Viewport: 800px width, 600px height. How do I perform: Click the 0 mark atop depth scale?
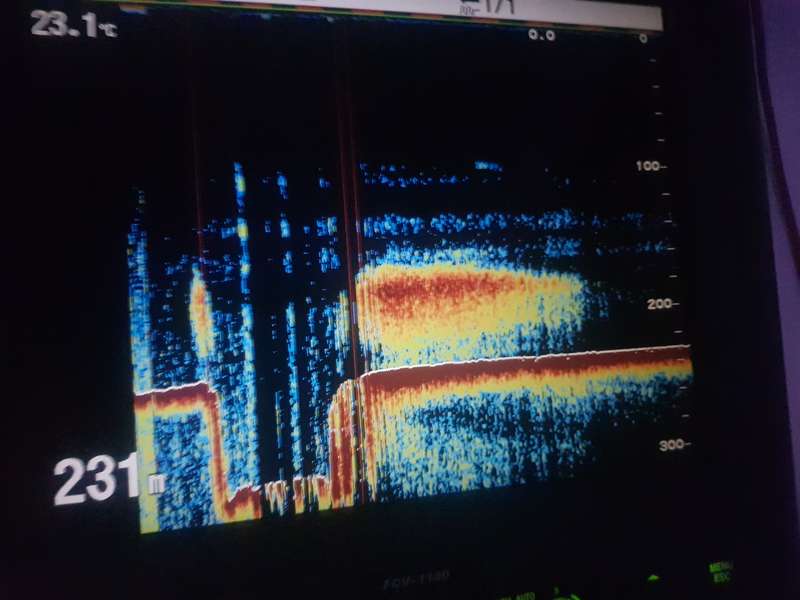click(643, 38)
